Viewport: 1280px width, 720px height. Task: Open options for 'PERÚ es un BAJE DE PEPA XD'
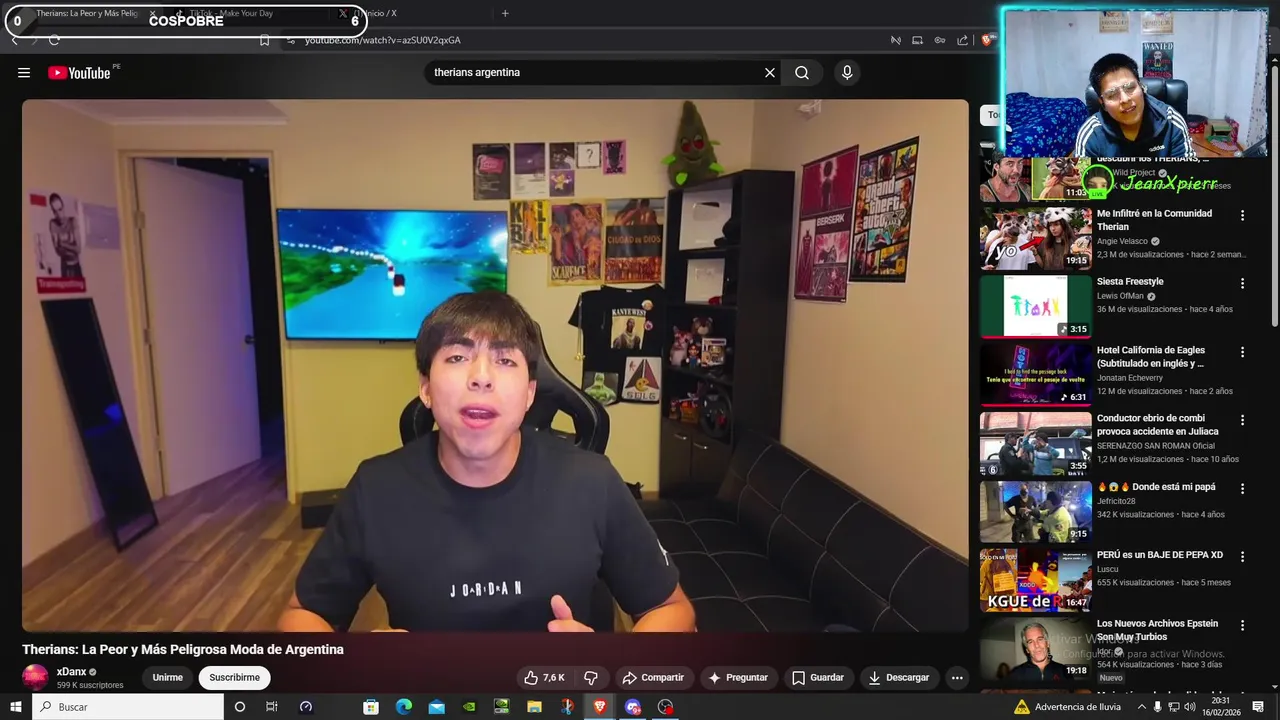click(1242, 556)
